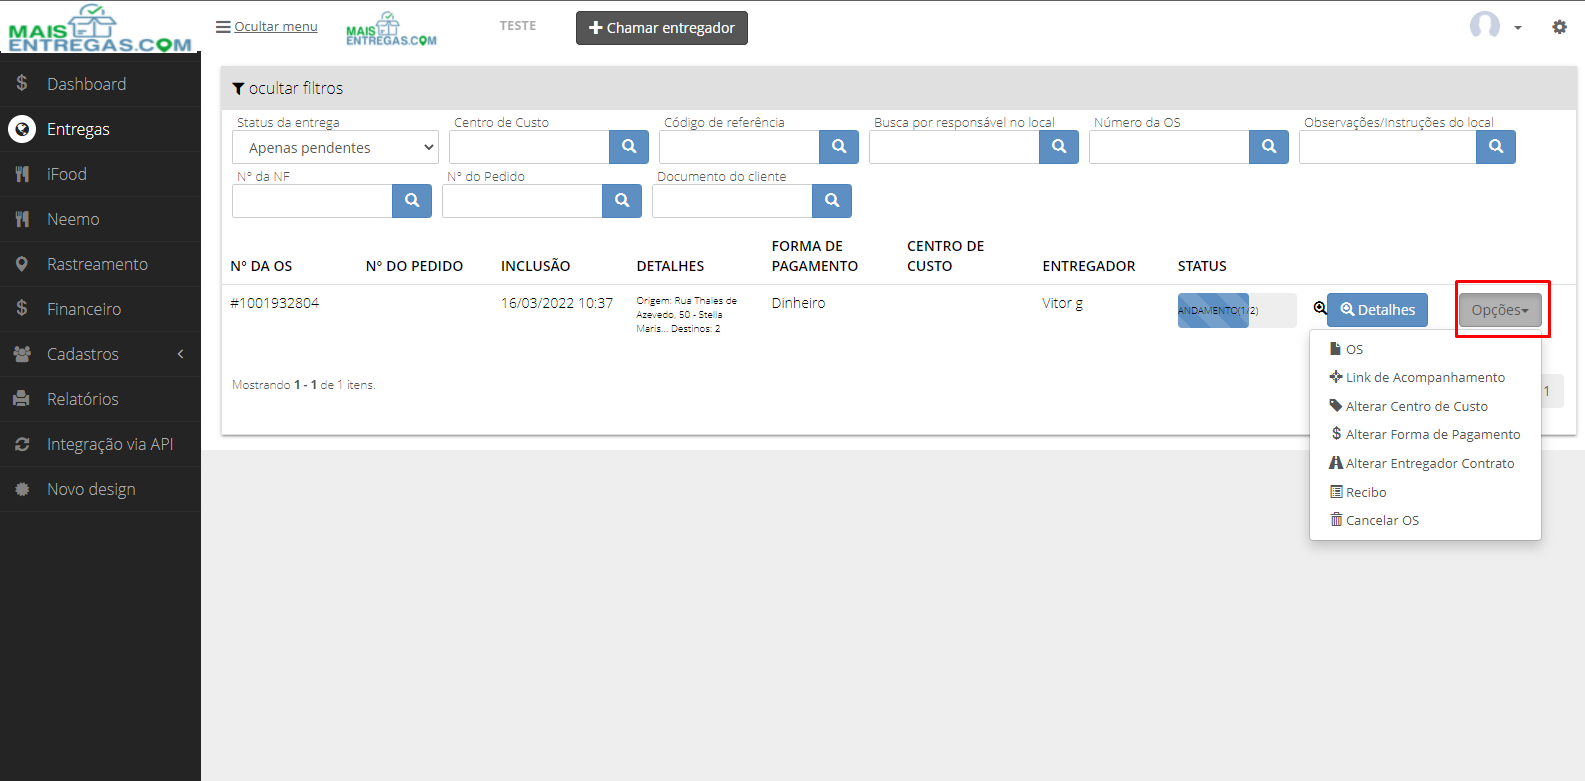
Task: Search by Documento do cliente magnifier
Action: 832,201
